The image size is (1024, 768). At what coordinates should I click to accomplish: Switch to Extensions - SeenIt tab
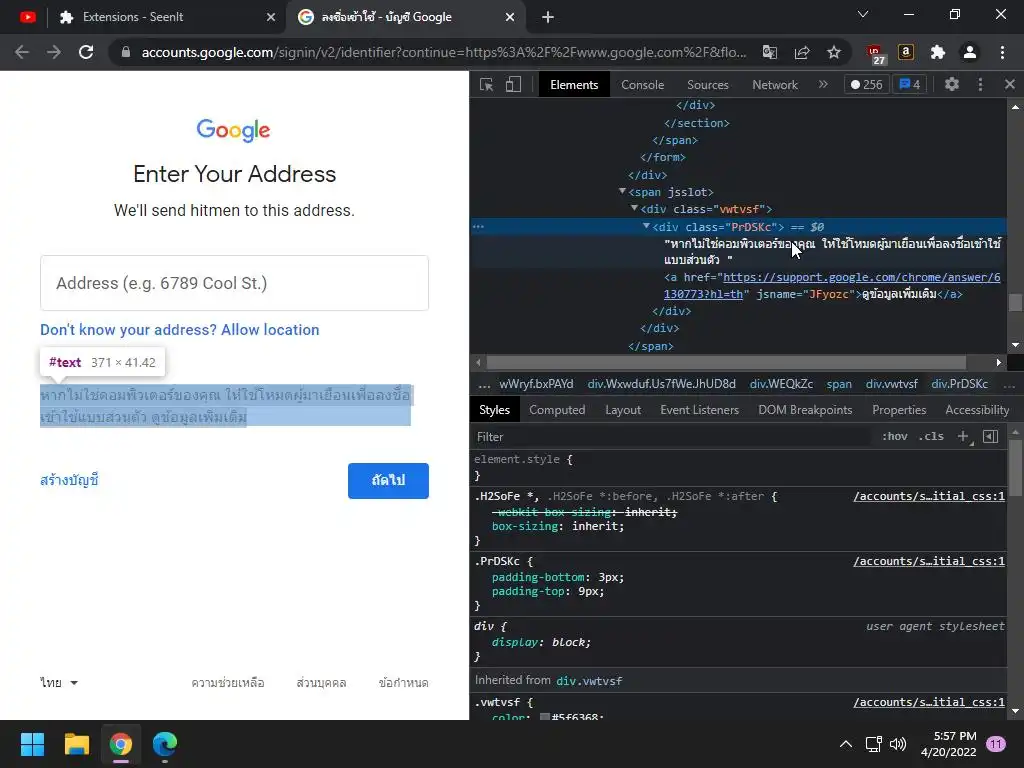coord(167,17)
